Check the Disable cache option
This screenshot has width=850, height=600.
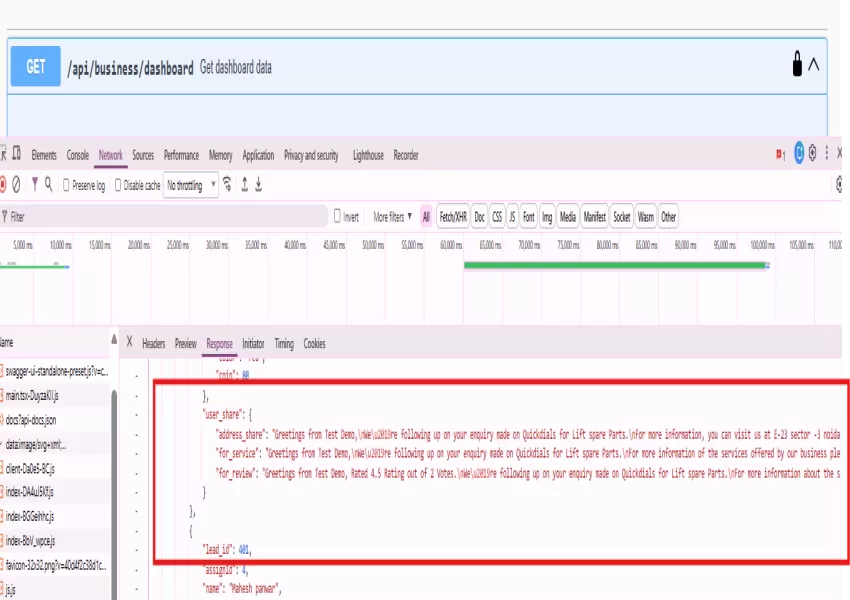(118, 186)
